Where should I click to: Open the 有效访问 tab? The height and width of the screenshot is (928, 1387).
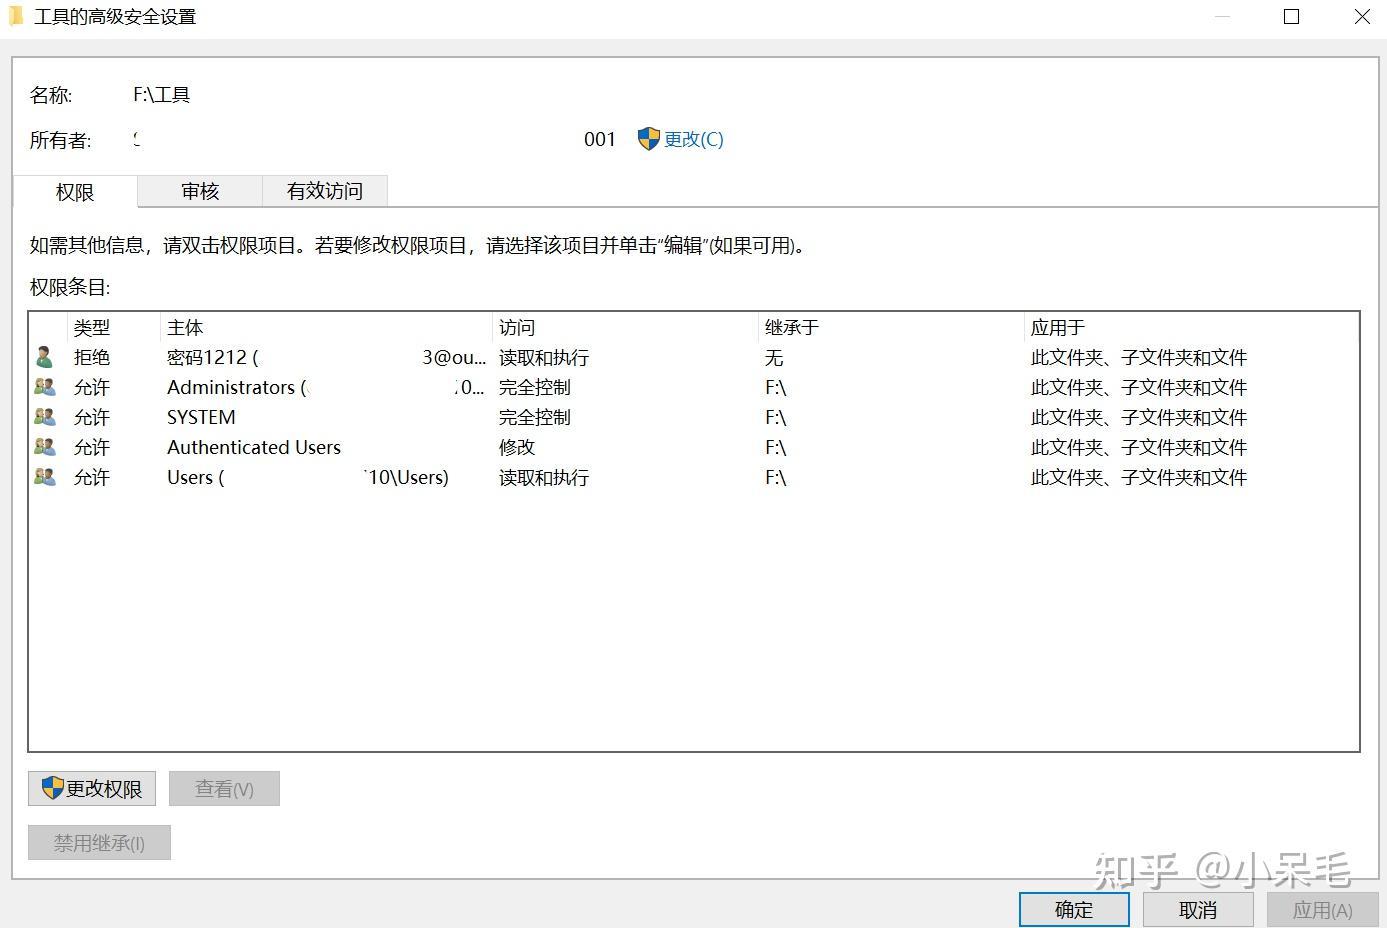point(325,191)
